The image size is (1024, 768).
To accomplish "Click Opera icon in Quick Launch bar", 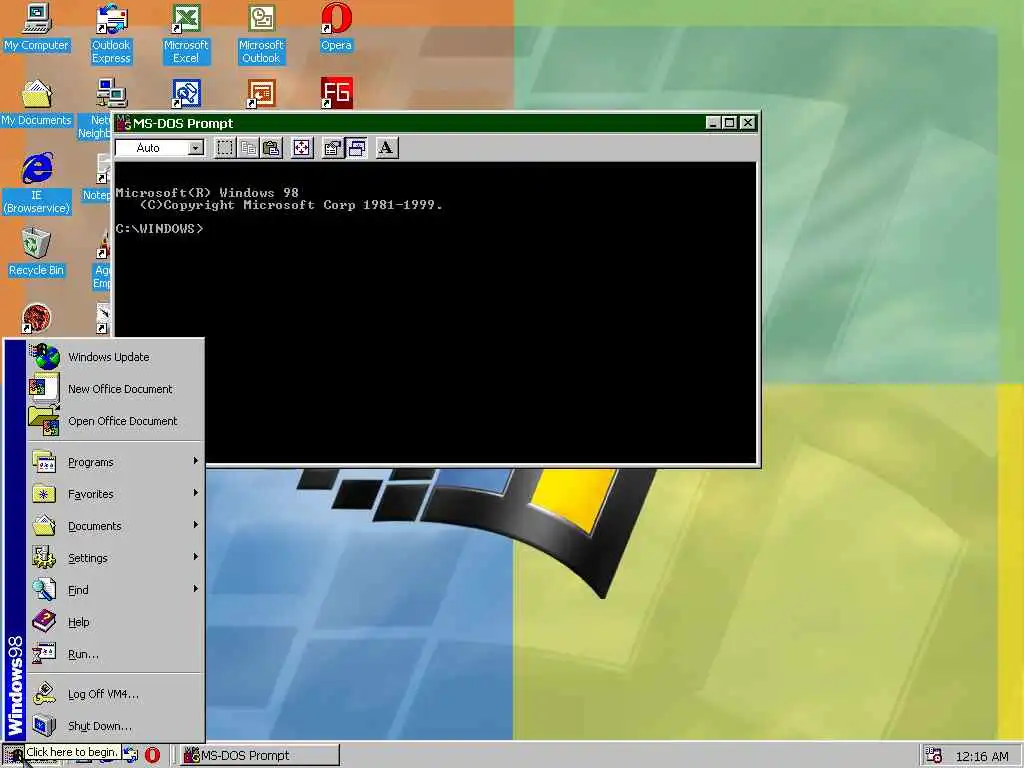I will click(x=152, y=756).
